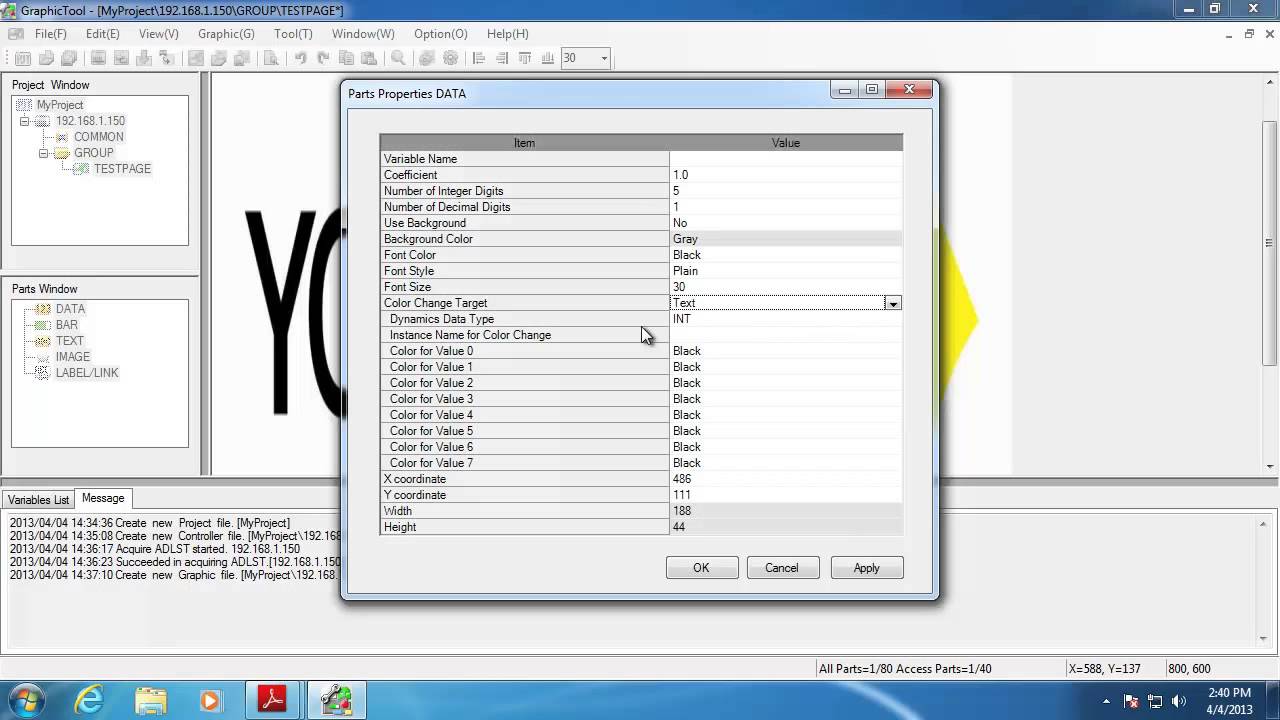Screen dimensions: 1280x720
Task: Click the Align Top toolbar icon
Action: [x=525, y=58]
